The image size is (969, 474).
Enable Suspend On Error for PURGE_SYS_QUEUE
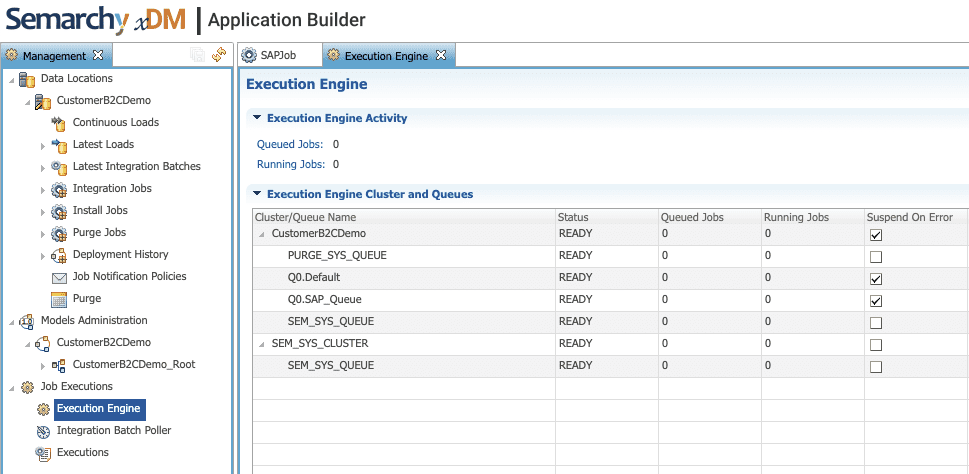click(x=876, y=256)
